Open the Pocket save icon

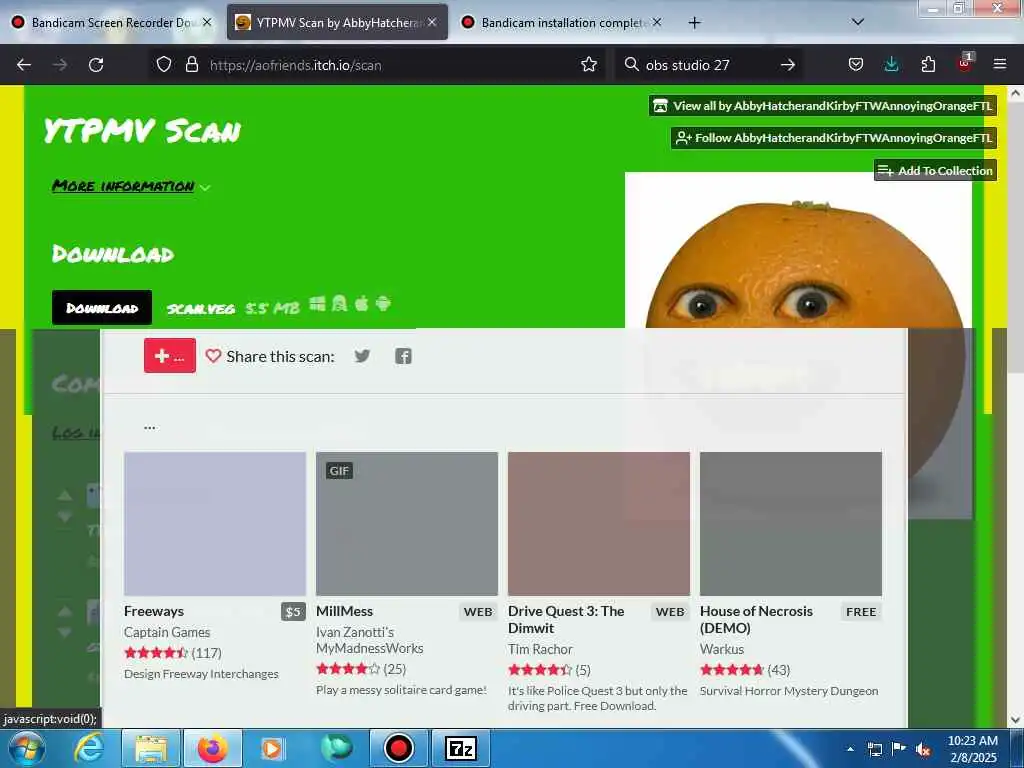[x=856, y=65]
